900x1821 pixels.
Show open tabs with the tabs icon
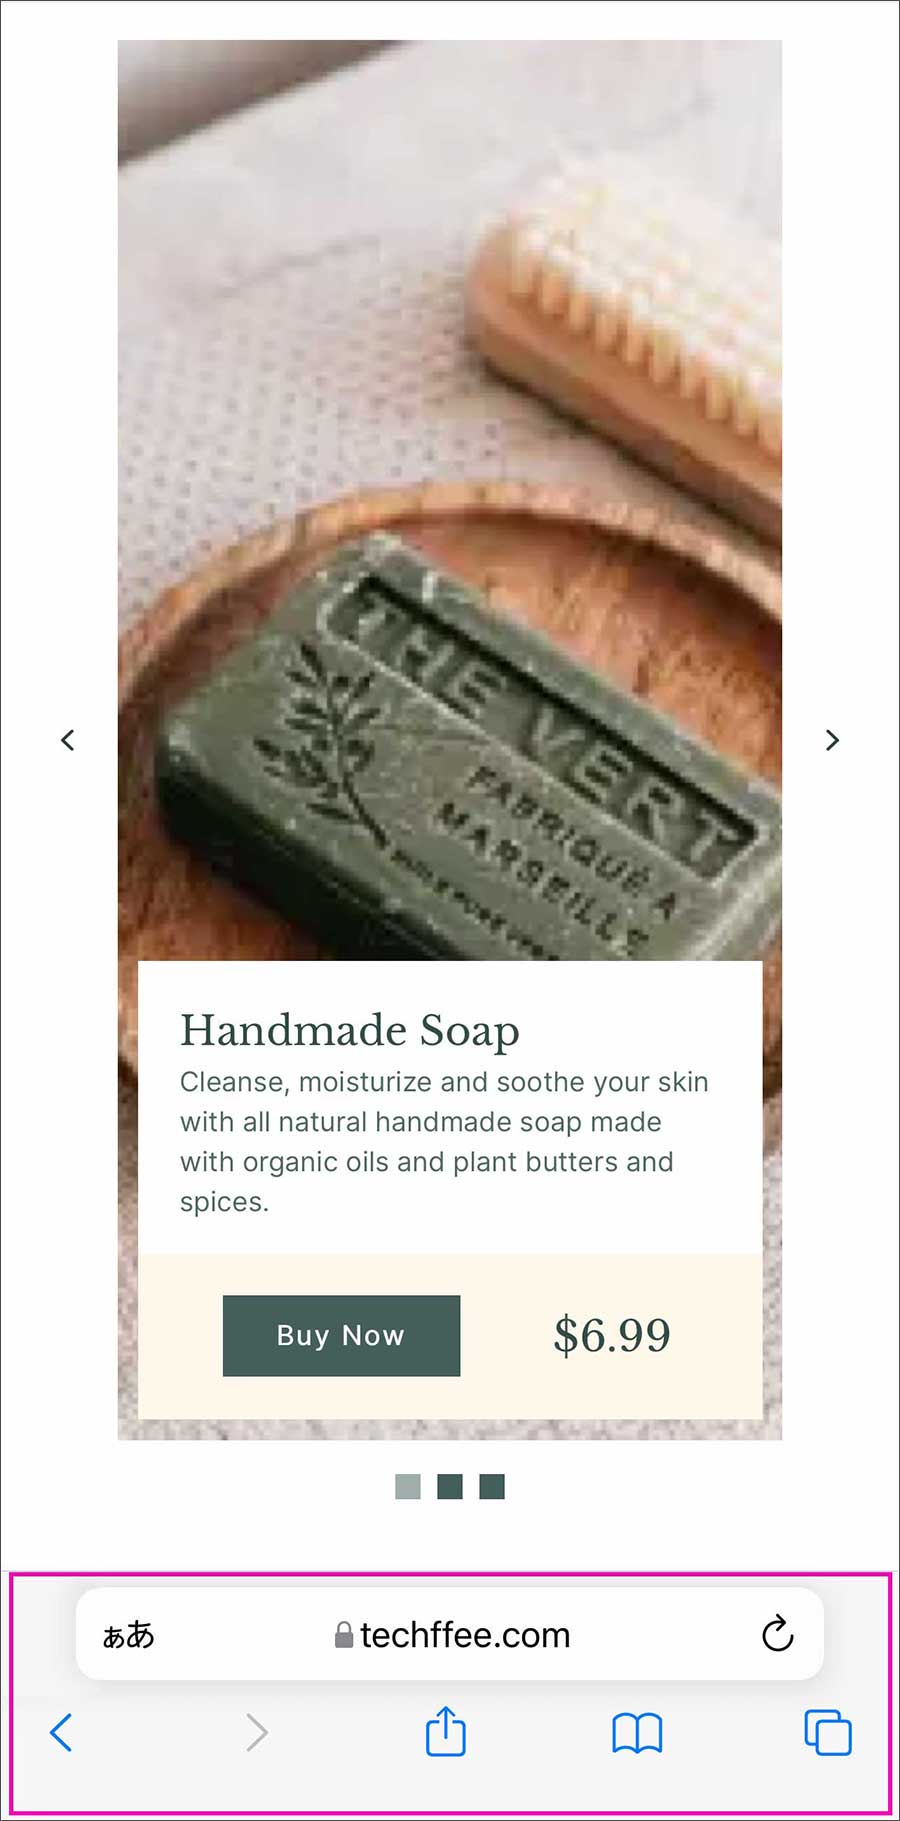coord(828,1732)
